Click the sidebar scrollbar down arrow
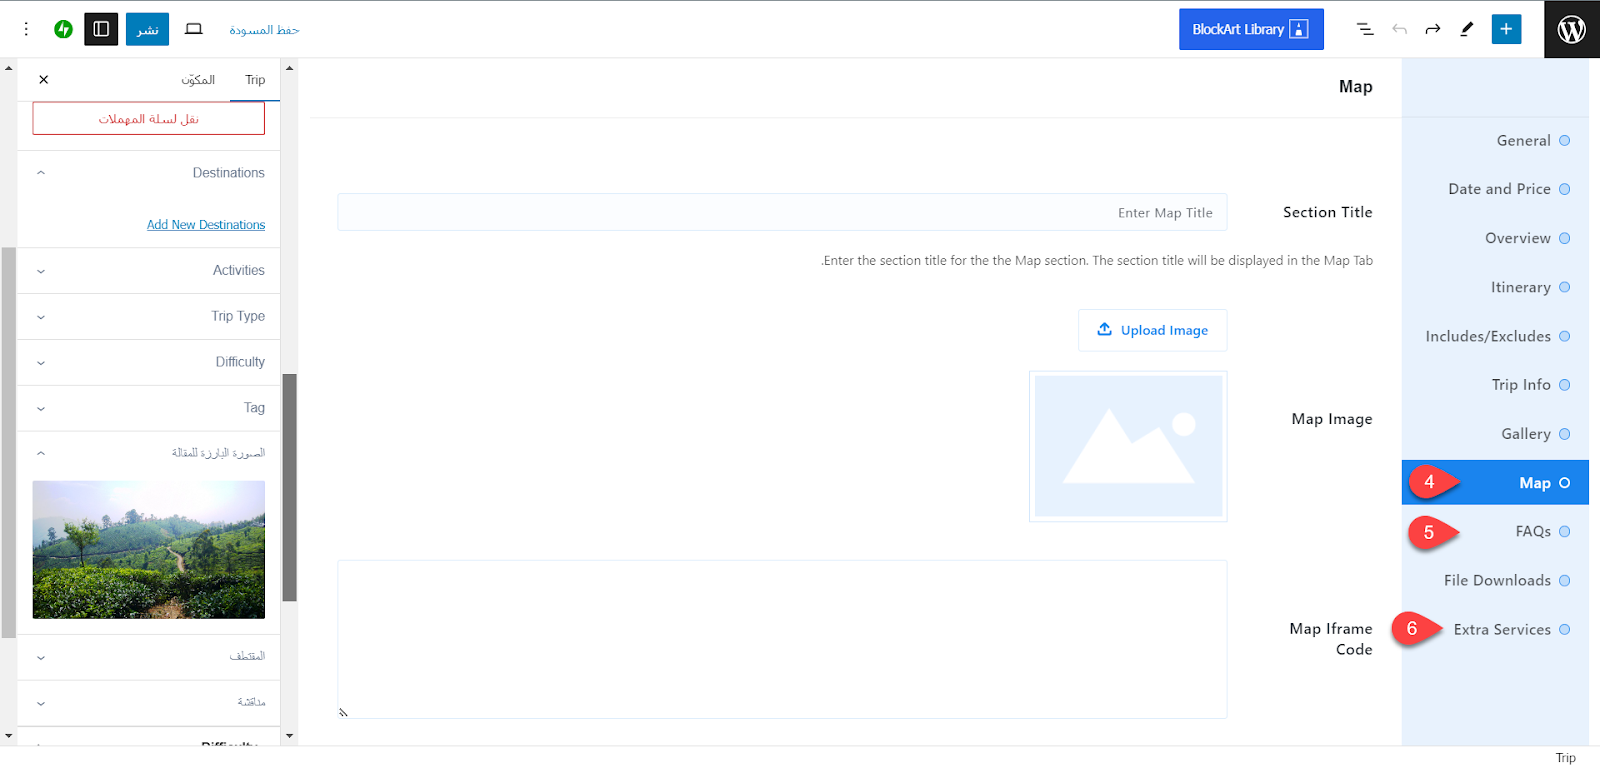The width and height of the screenshot is (1600, 768). click(x=290, y=736)
